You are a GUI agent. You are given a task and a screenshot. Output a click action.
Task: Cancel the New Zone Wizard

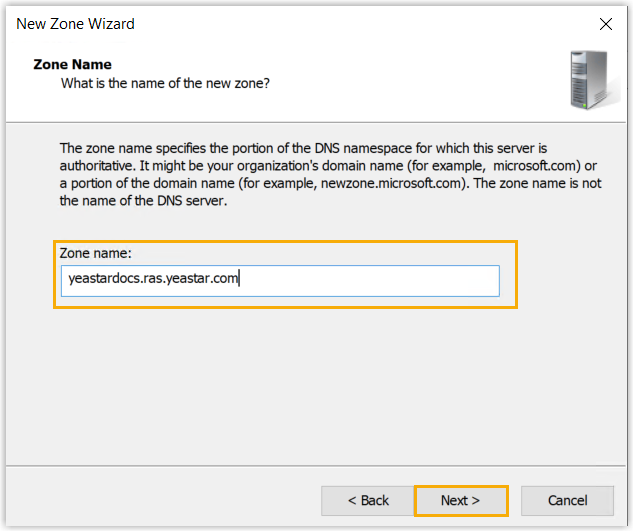pos(567,500)
